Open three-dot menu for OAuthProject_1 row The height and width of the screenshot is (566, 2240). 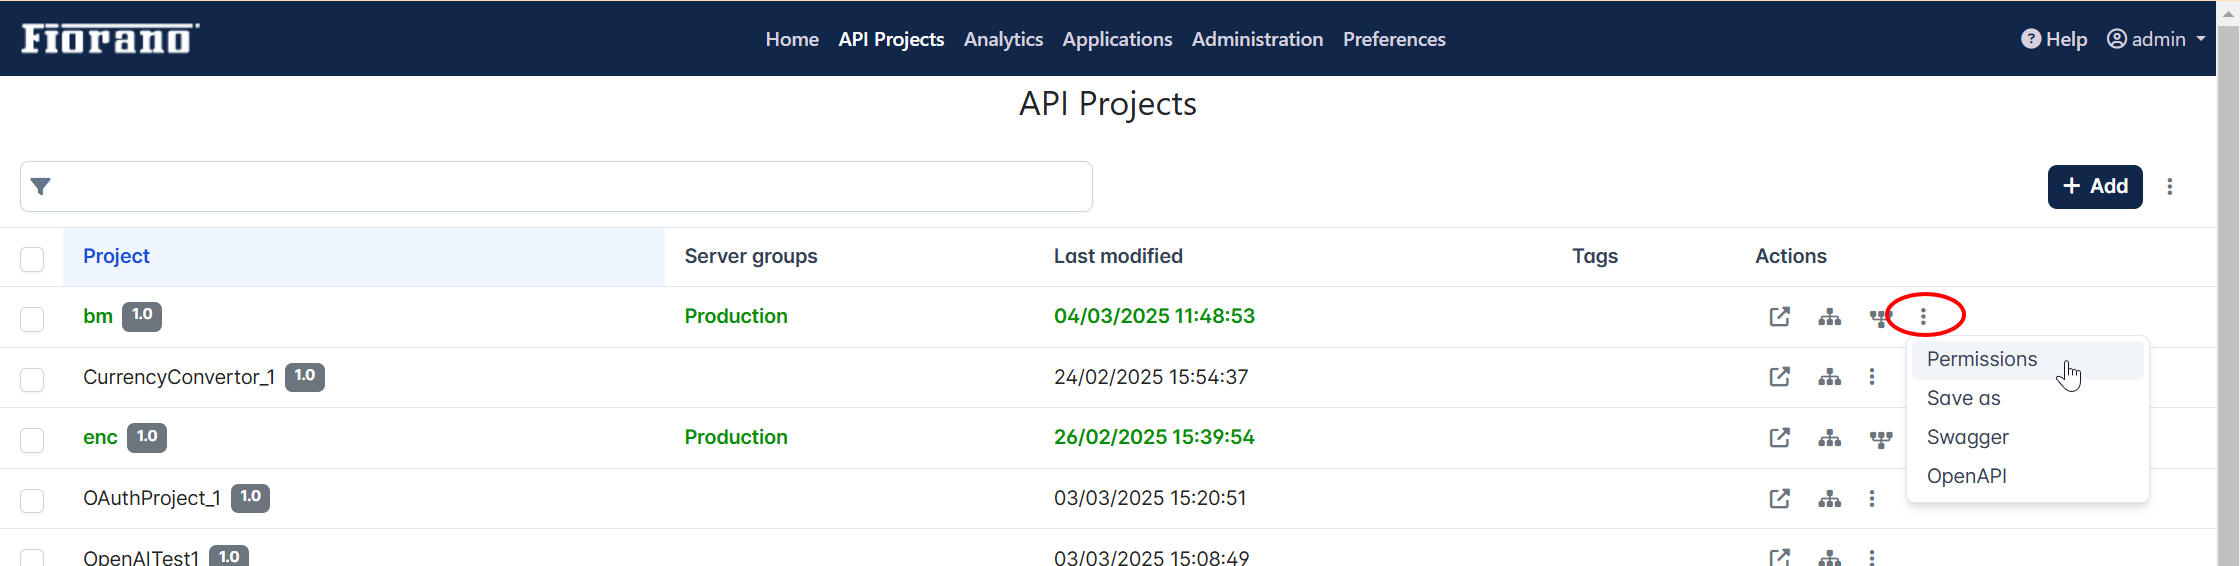pyautogui.click(x=1872, y=498)
